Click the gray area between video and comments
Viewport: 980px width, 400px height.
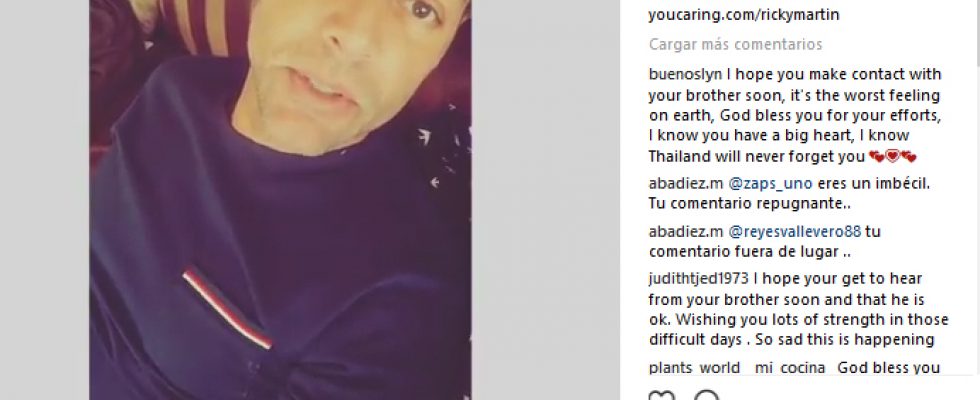(x=546, y=200)
